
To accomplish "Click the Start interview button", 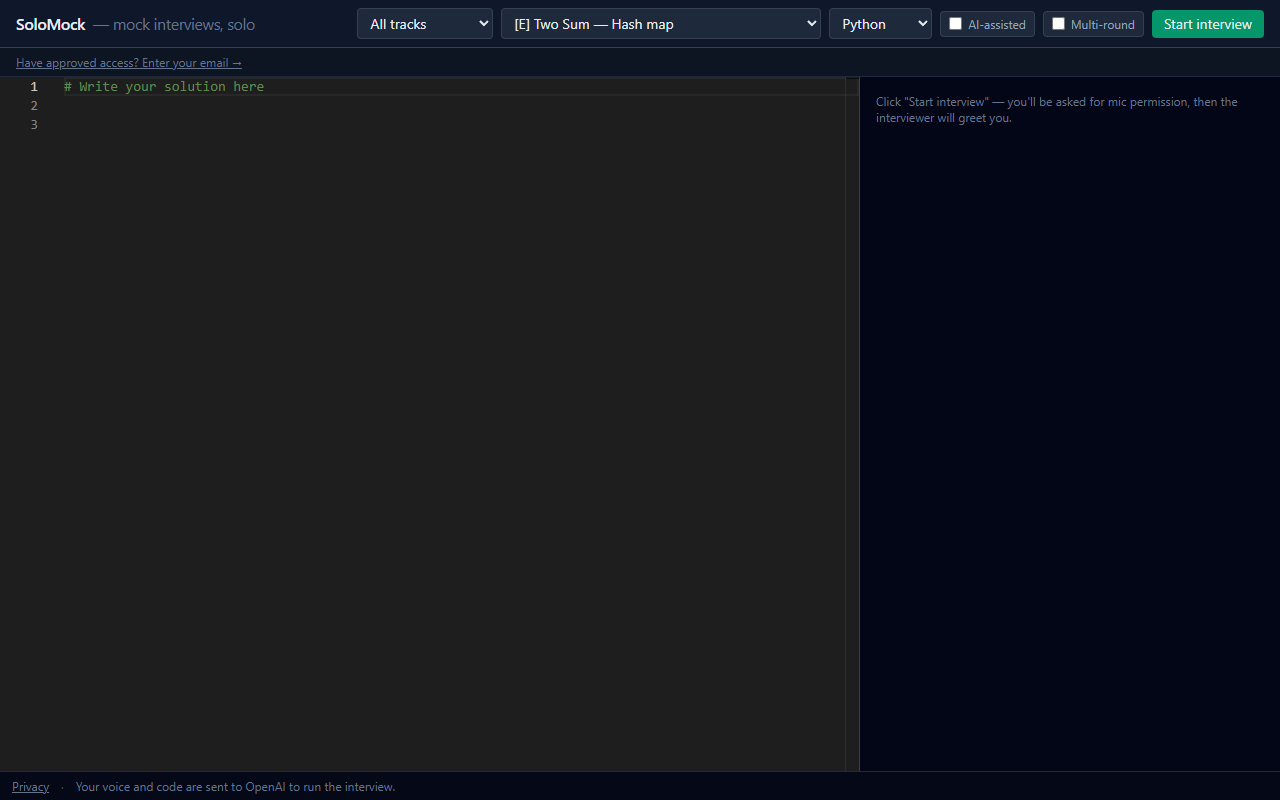I will click(1208, 24).
